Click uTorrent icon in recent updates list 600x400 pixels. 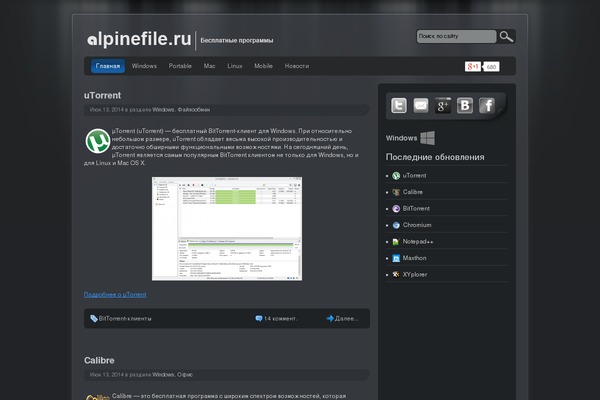click(396, 176)
